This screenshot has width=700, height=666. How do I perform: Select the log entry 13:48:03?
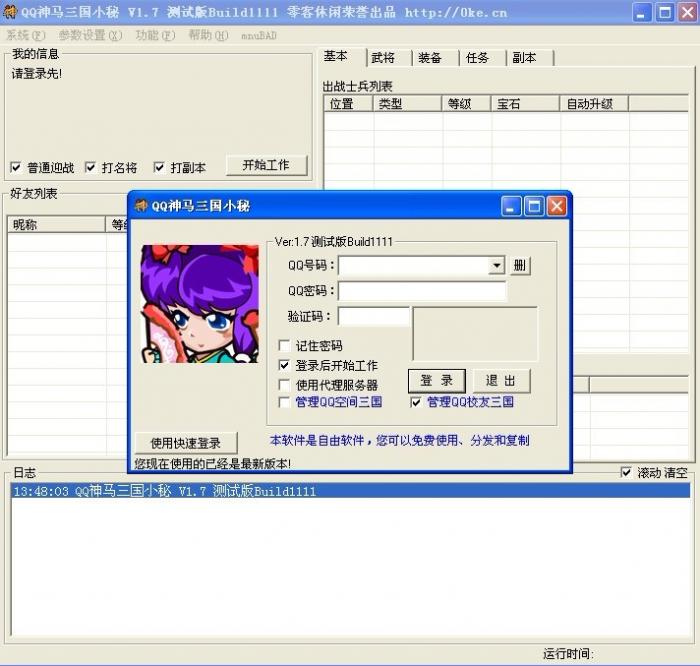(x=350, y=491)
